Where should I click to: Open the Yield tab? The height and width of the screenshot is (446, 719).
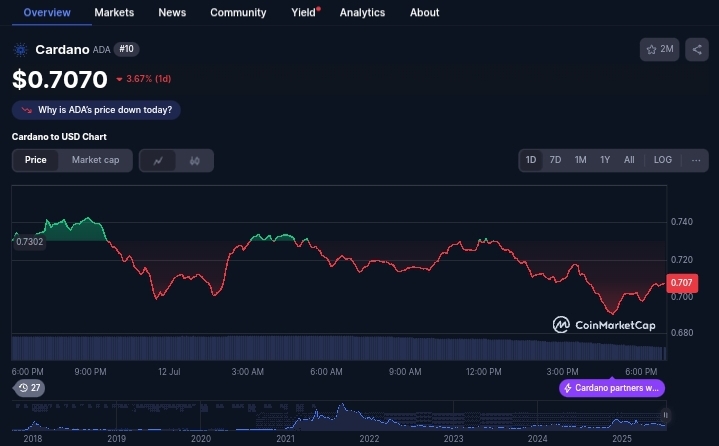click(305, 12)
